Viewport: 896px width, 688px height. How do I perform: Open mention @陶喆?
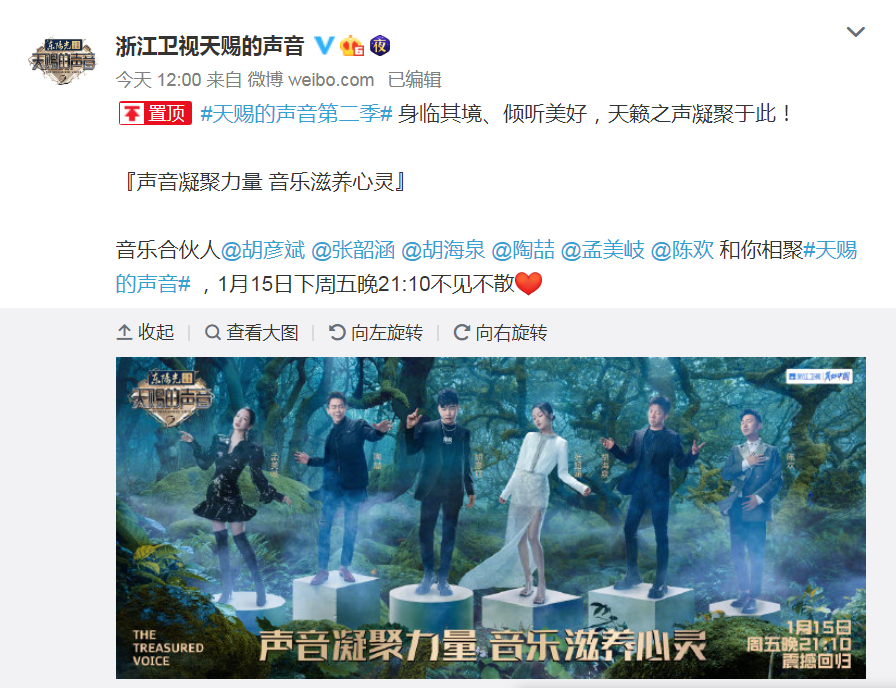click(x=523, y=250)
